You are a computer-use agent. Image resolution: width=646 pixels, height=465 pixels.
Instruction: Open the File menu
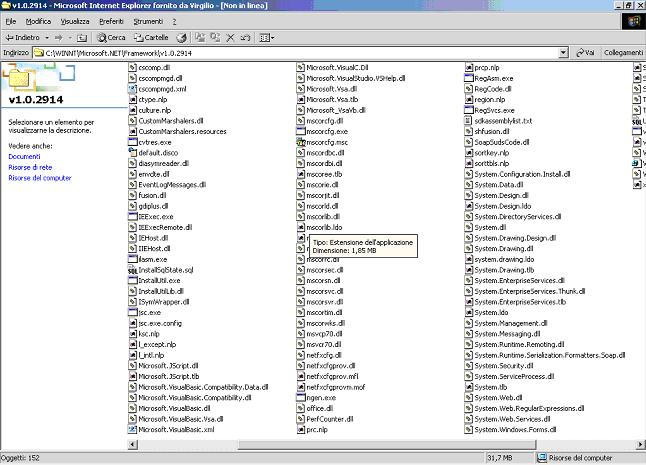(x=11, y=21)
